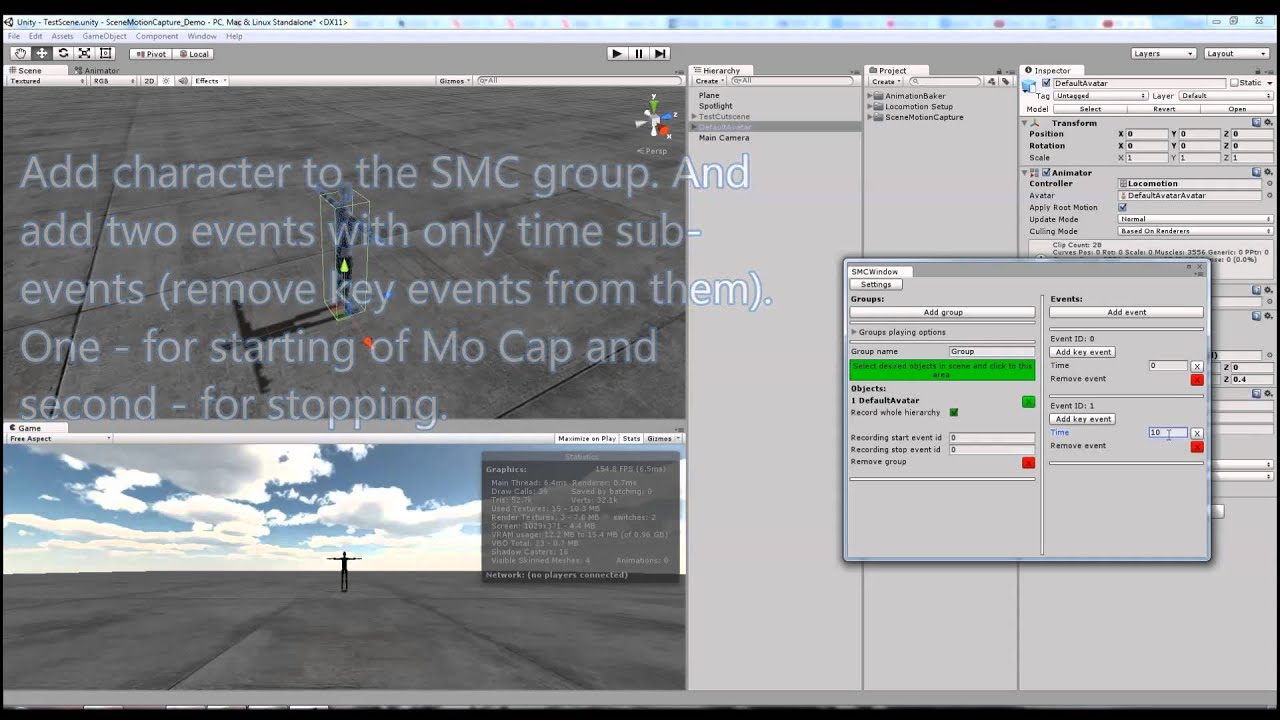The width and height of the screenshot is (1280, 720).
Task: Click Add group button
Action: pos(943,312)
